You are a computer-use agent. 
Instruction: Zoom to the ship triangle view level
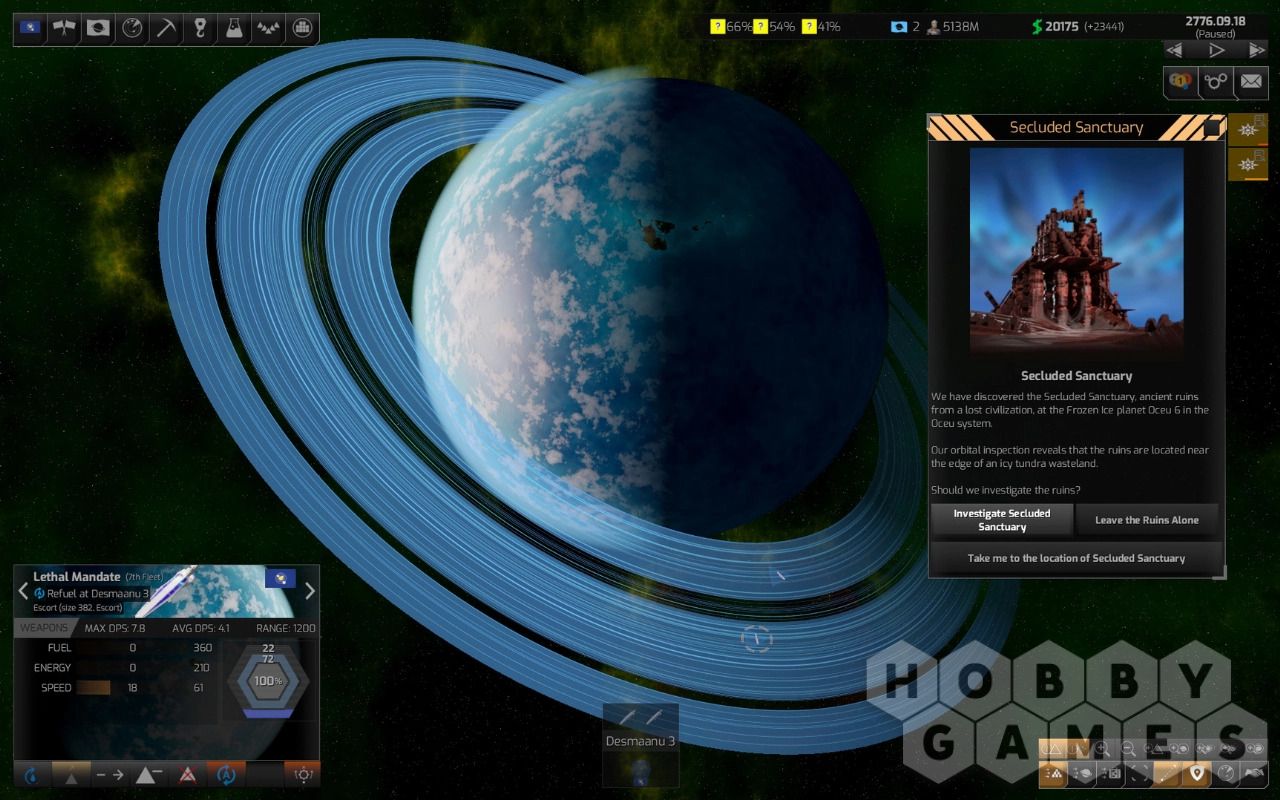click(x=1156, y=749)
